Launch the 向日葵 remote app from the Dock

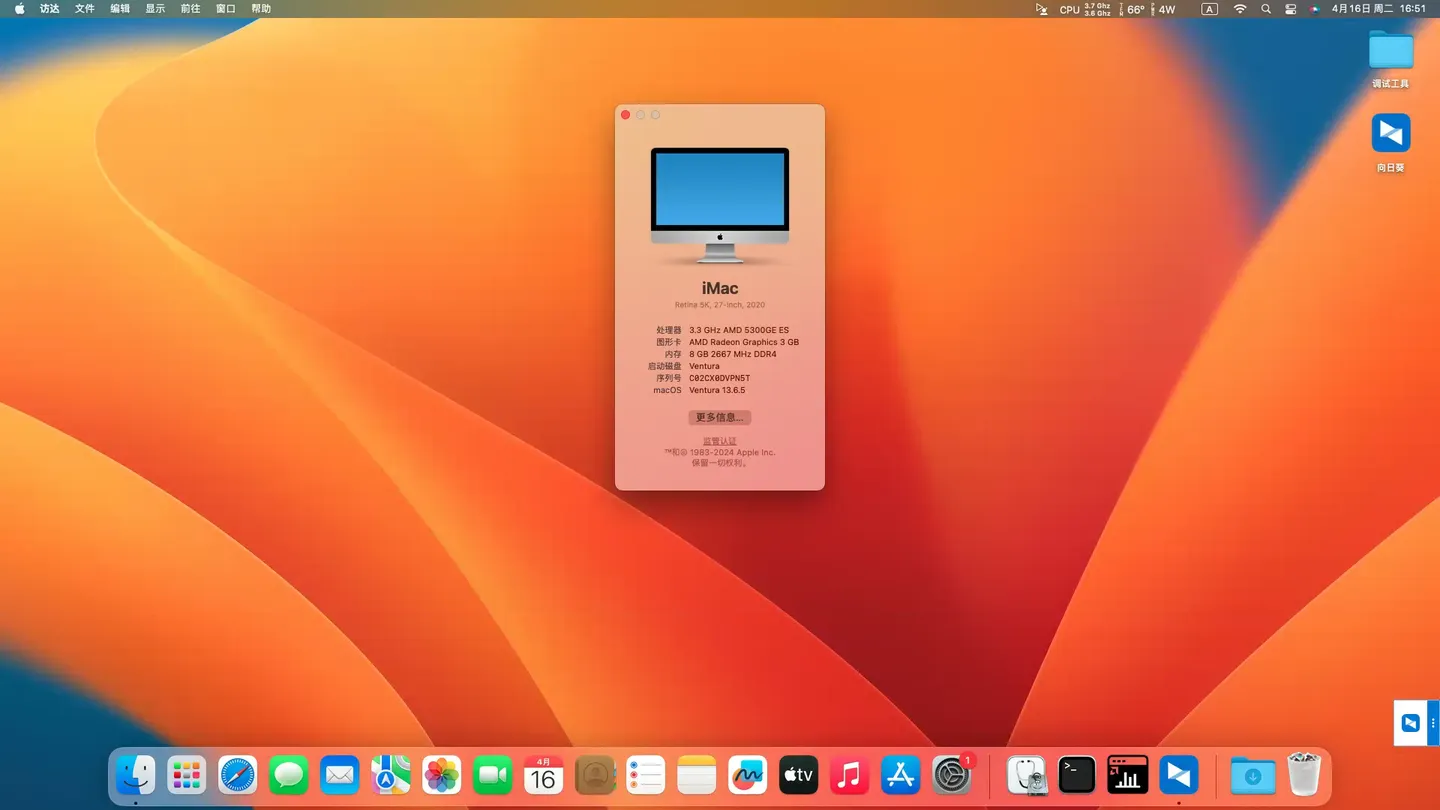coord(1178,773)
